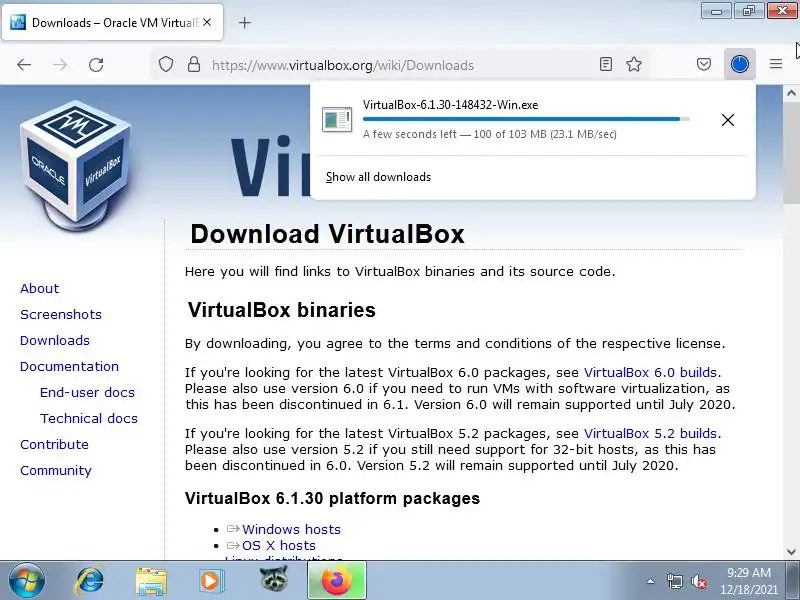Click the scrollbar down arrow
Screen dimensions: 800x600
pos(791,552)
